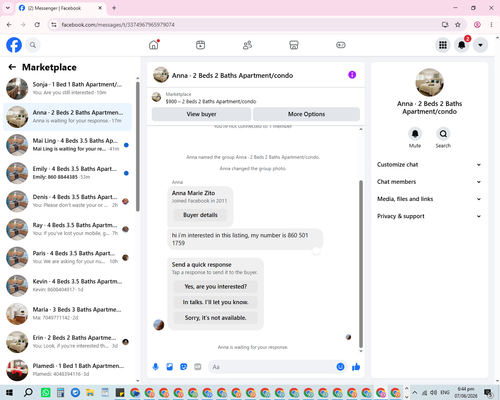Open the Friends icon in top navigation
This screenshot has height=400, width=500.
[x=247, y=45]
